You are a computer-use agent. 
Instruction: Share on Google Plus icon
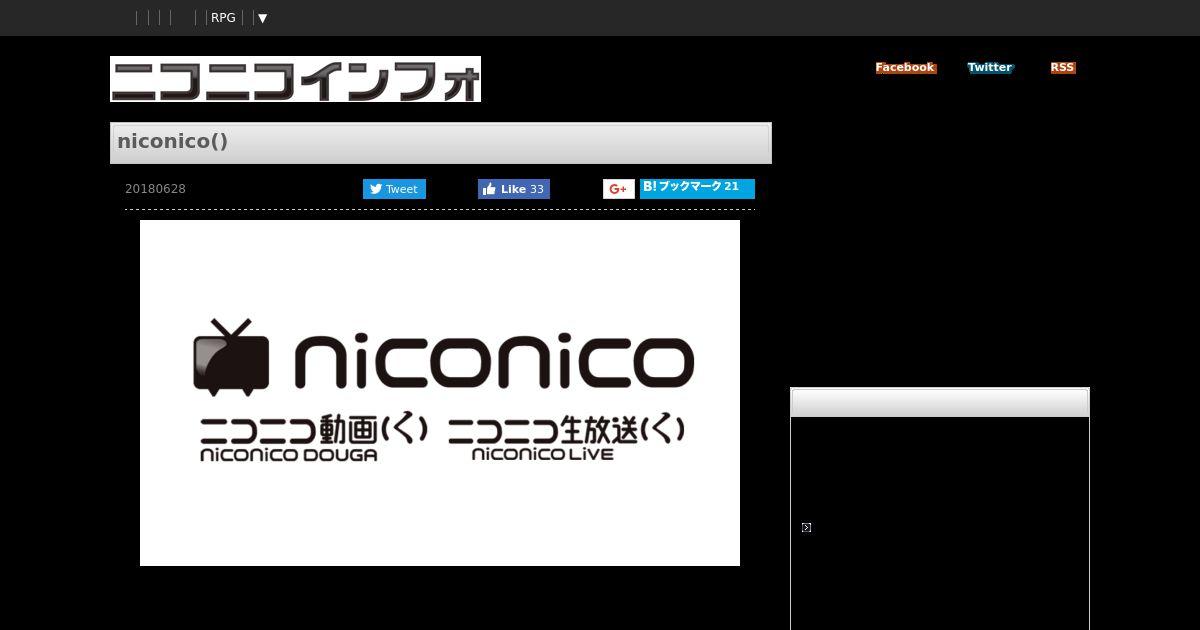[619, 189]
